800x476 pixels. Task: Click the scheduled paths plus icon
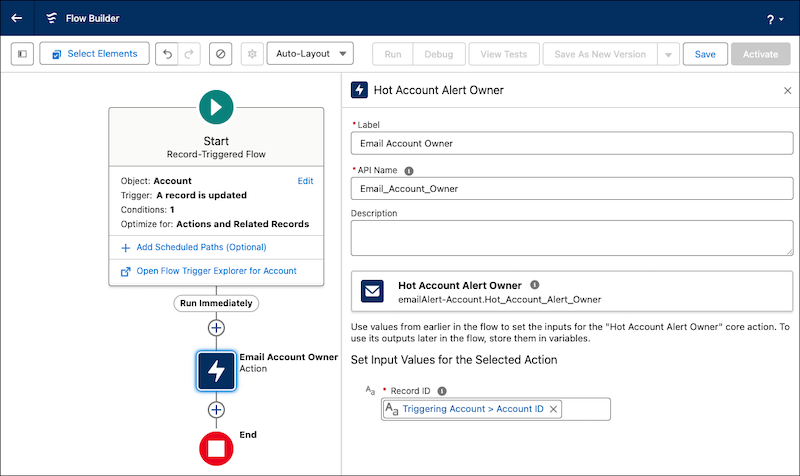pyautogui.click(x=126, y=248)
